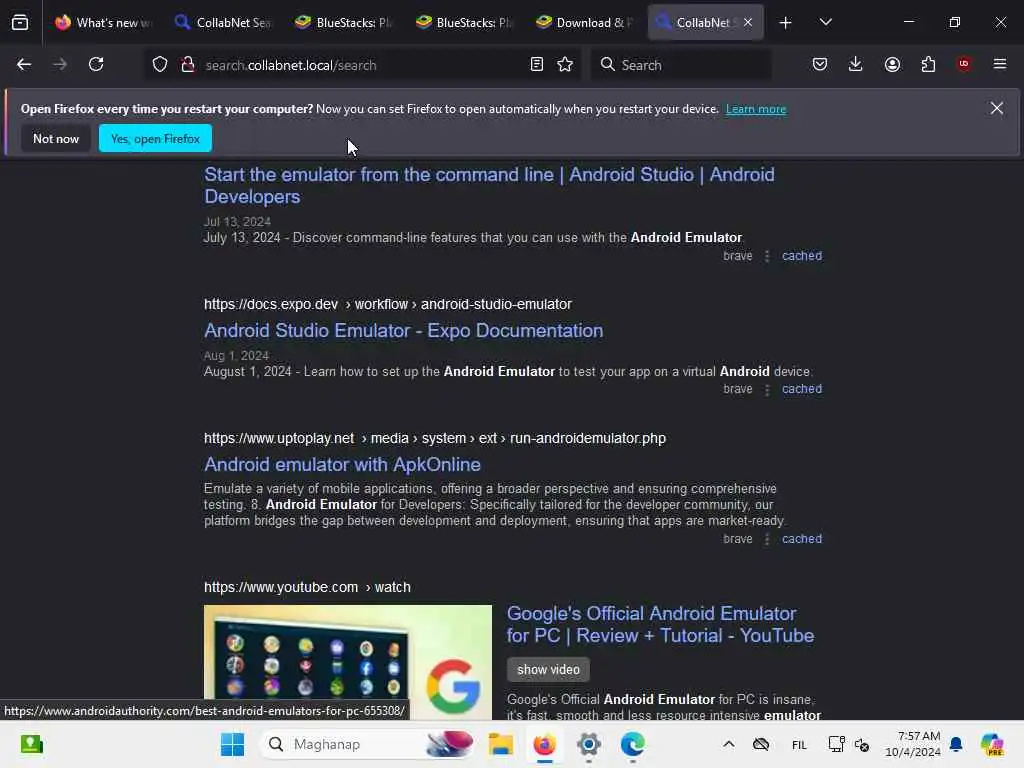Close the active CollabNet tab
The height and width of the screenshot is (768, 1024).
coord(748,22)
